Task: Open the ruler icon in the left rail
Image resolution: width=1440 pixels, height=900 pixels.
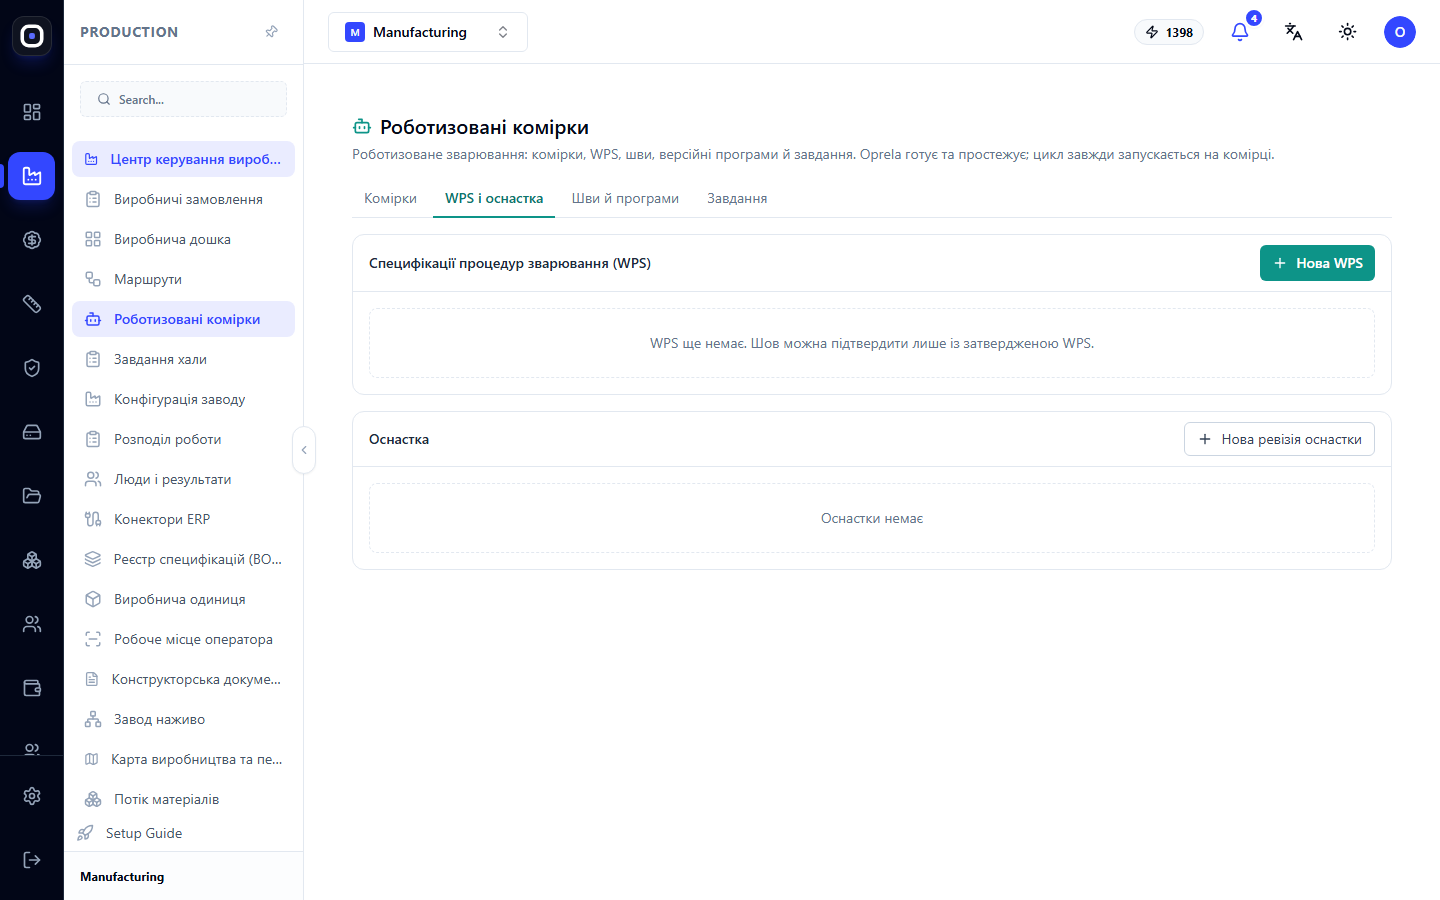Action: tap(32, 304)
